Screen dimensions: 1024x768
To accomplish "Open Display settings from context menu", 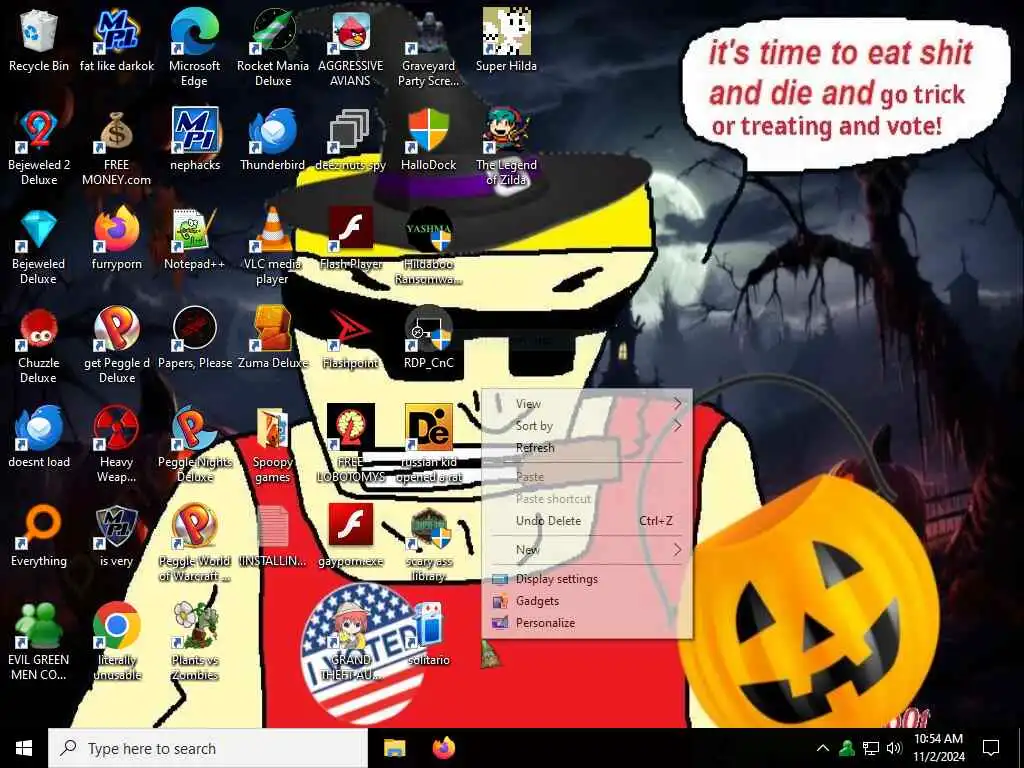I will click(x=587, y=579).
